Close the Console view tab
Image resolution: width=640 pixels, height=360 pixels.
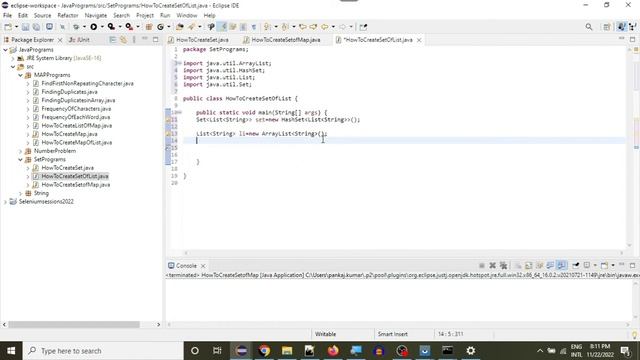[x=203, y=266]
